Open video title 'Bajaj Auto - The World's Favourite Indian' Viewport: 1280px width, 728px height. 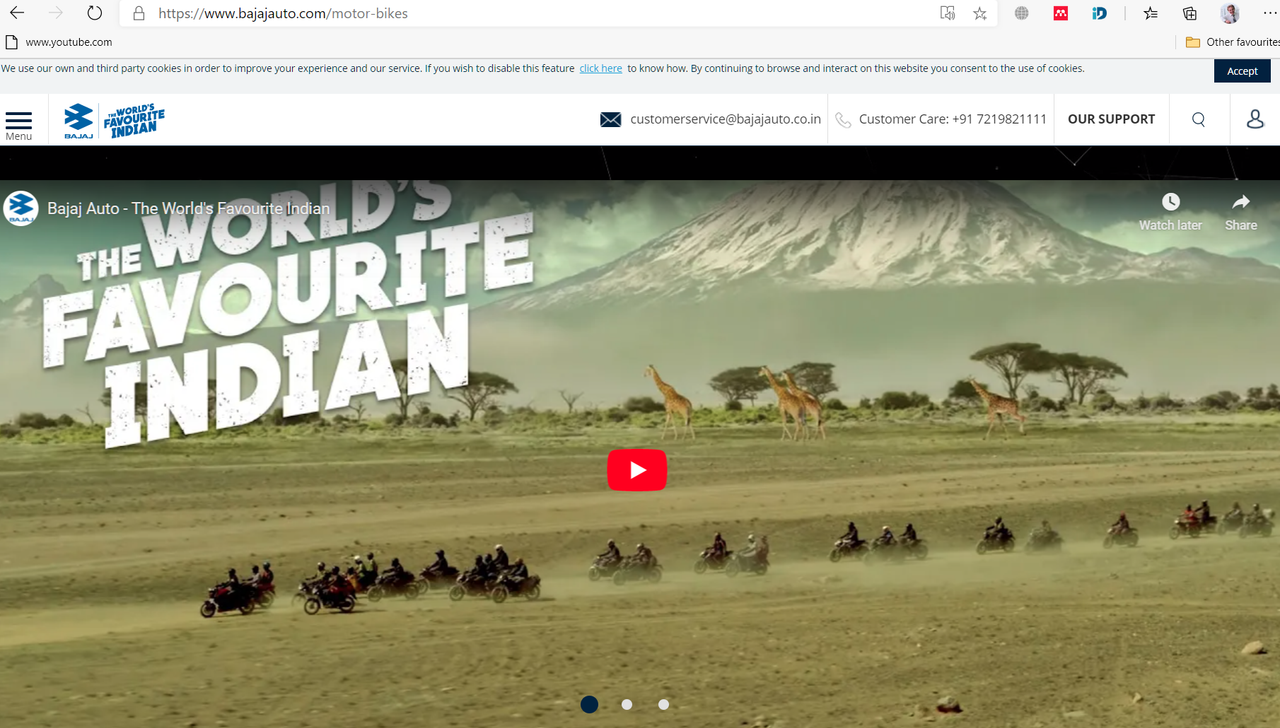click(x=188, y=209)
